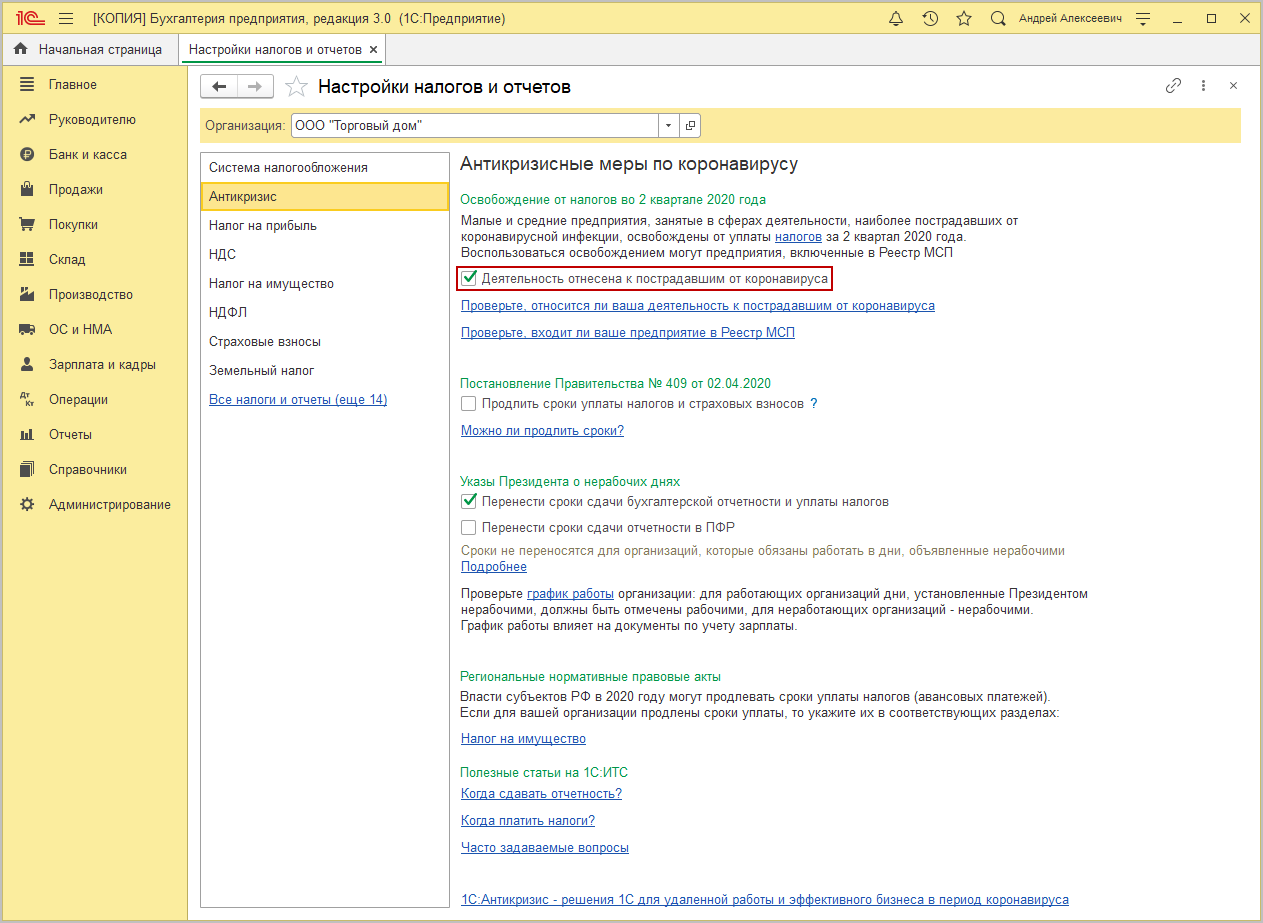Click the Организация input field
The height and width of the screenshot is (923, 1263).
[474, 126]
